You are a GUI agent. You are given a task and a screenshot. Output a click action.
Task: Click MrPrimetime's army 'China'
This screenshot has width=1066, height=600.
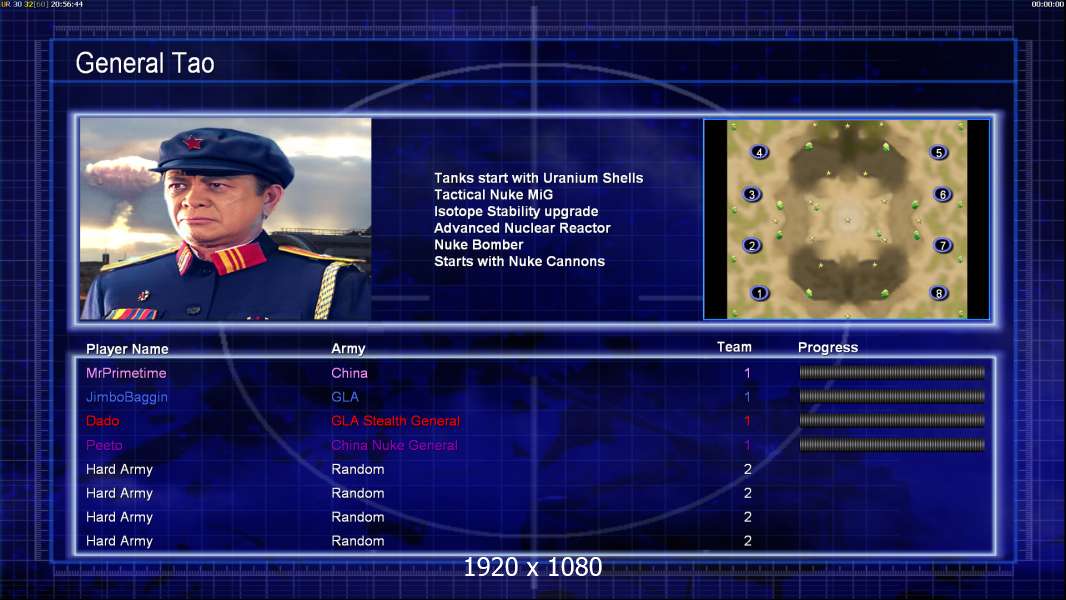point(349,373)
